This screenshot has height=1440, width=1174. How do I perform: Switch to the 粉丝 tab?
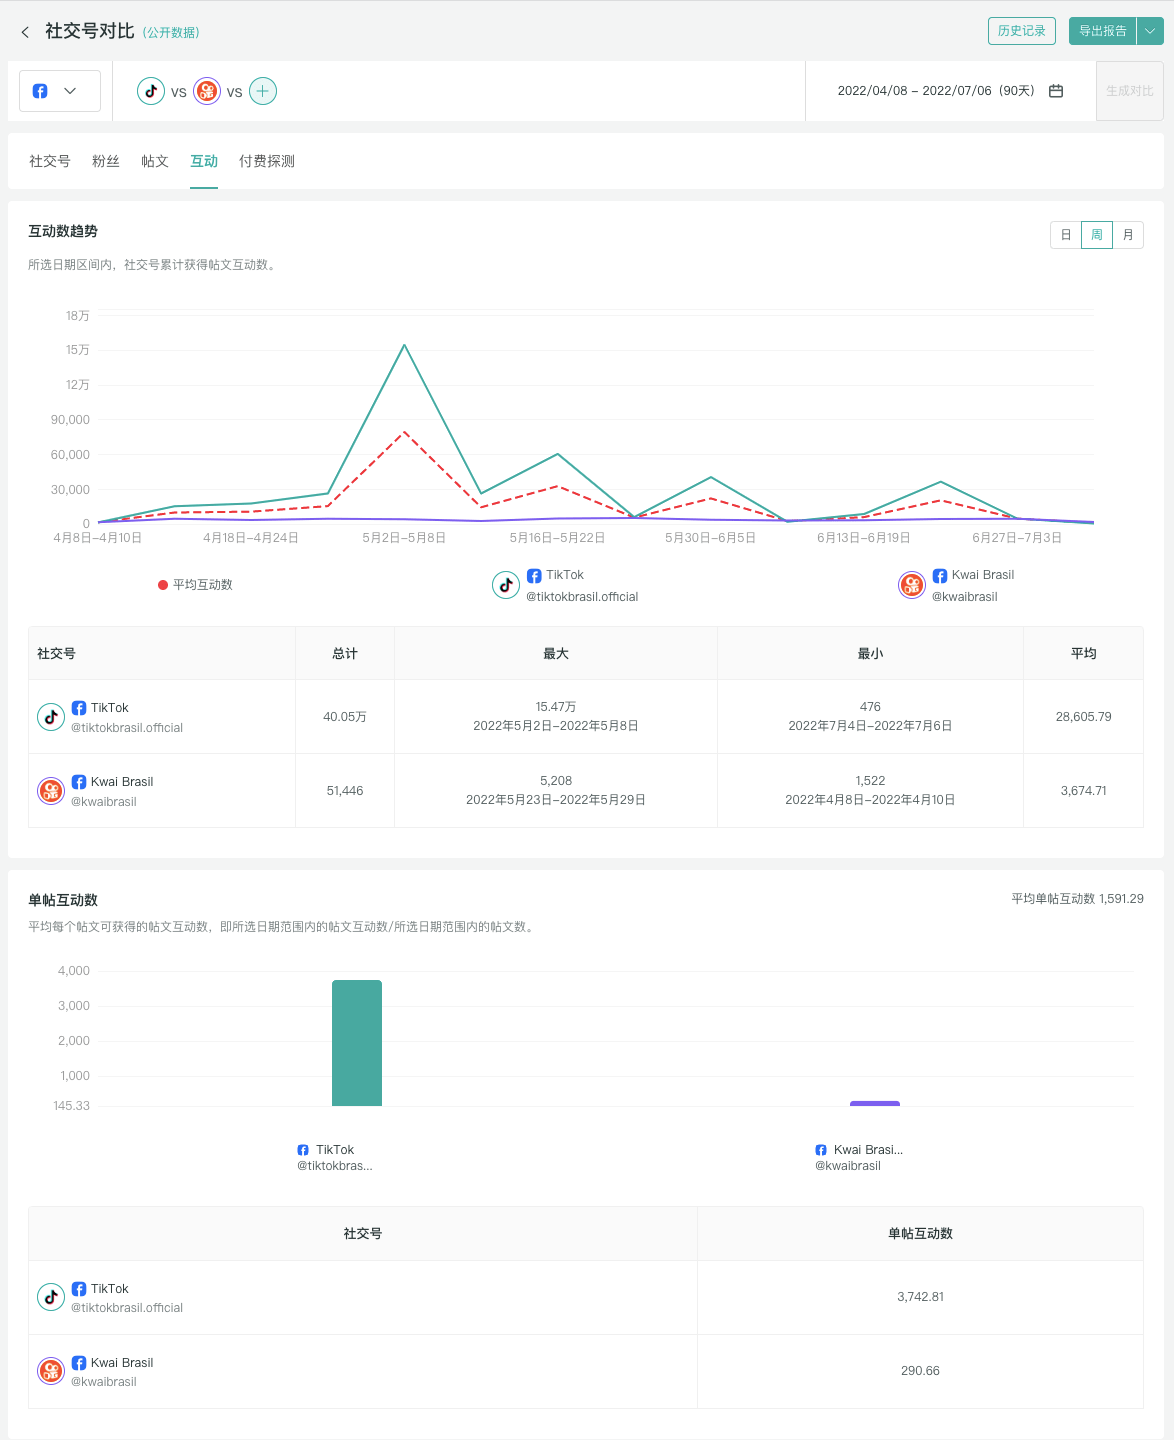(x=106, y=161)
